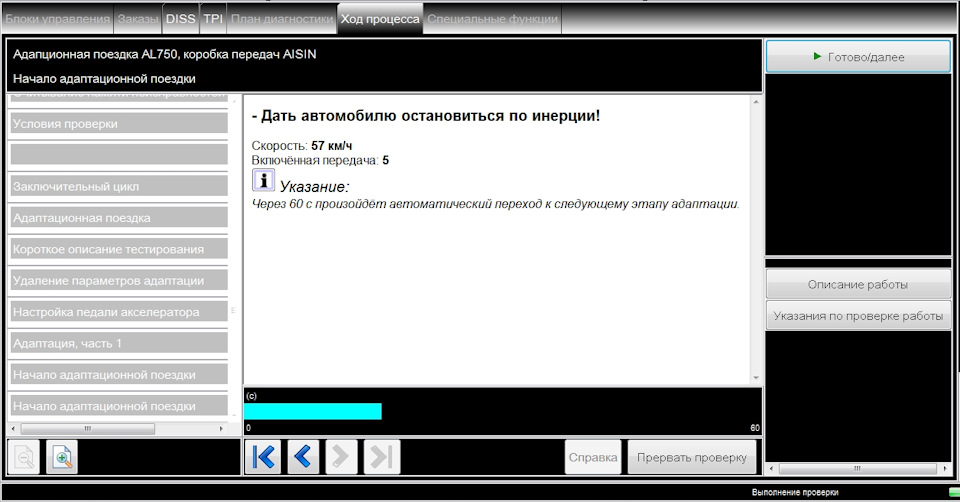This screenshot has height=502, width=960.
Task: Jump to last step with skip-forward icon
Action: point(382,457)
